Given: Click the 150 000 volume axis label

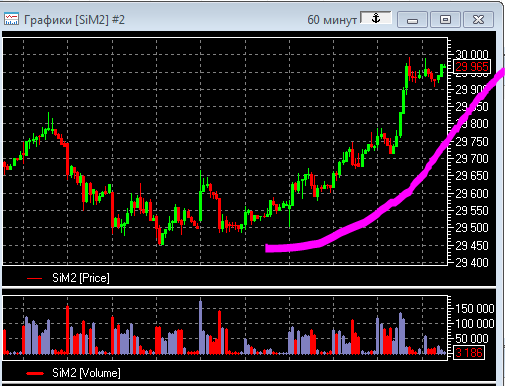Looking at the screenshot, I should tap(475, 308).
